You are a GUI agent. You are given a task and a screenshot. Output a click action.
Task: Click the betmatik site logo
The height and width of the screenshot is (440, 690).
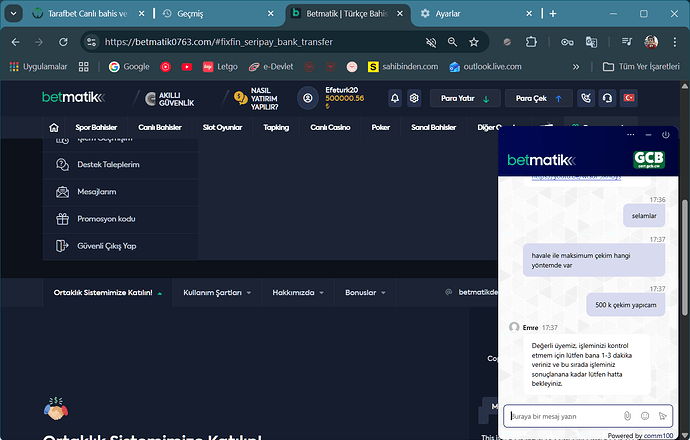(73, 97)
